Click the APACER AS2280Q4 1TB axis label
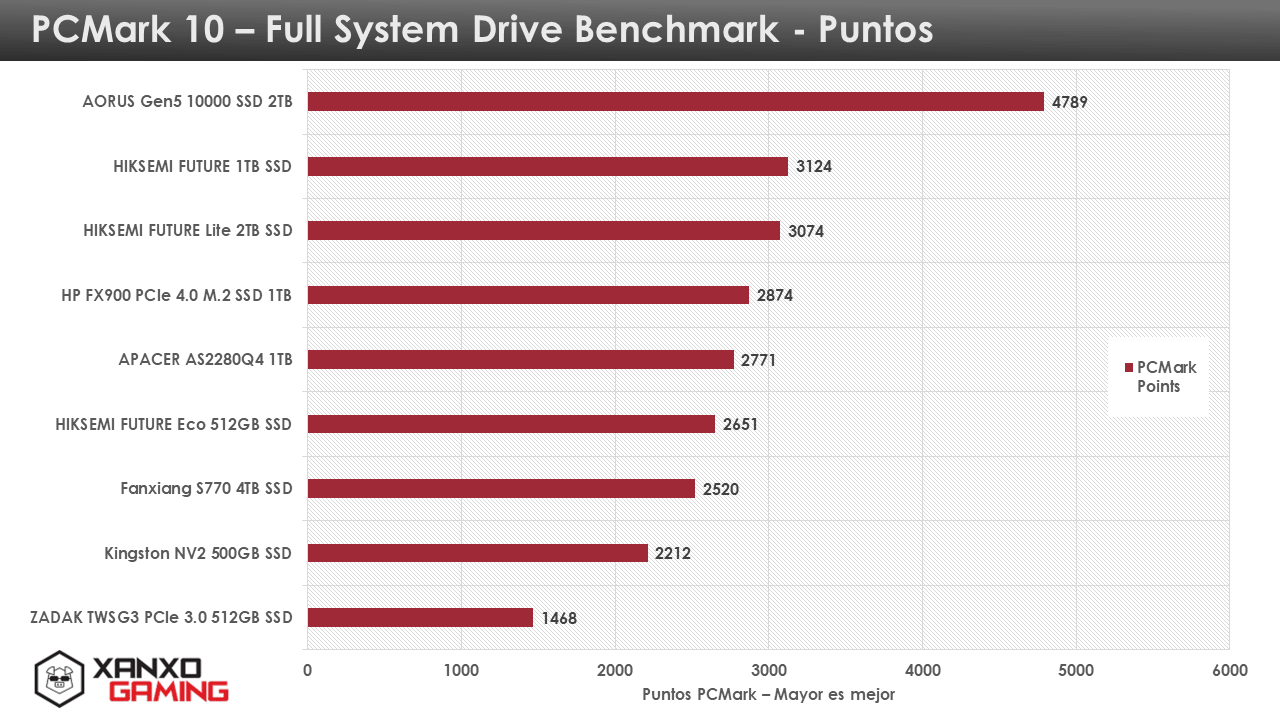 pos(205,360)
